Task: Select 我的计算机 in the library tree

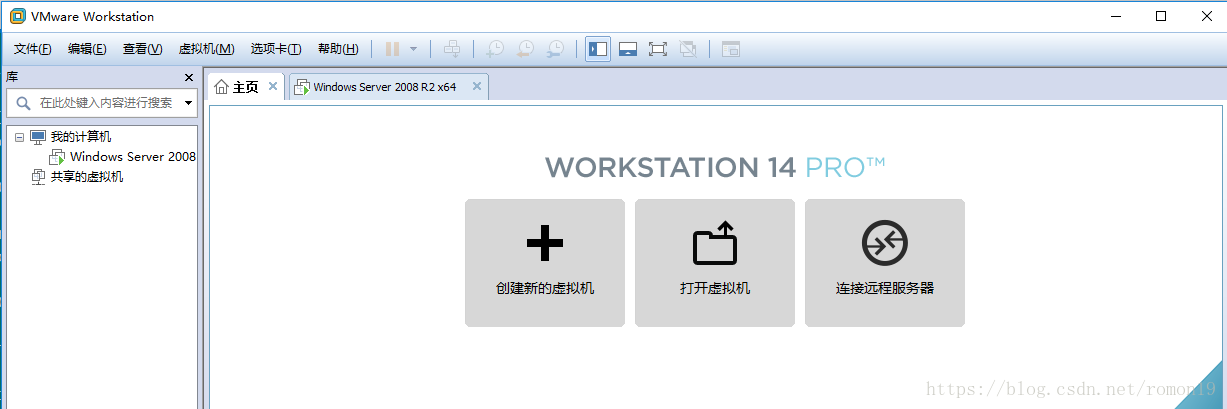Action: [x=80, y=137]
